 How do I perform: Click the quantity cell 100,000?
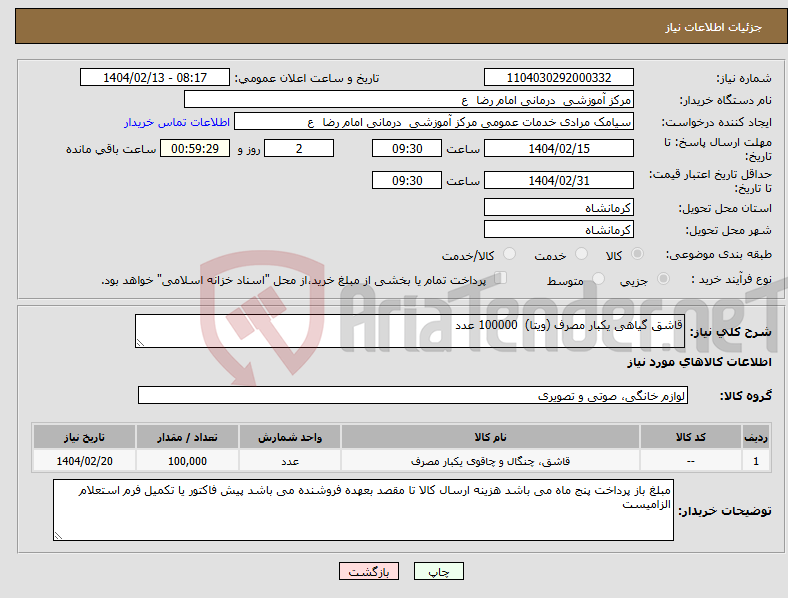point(187,461)
